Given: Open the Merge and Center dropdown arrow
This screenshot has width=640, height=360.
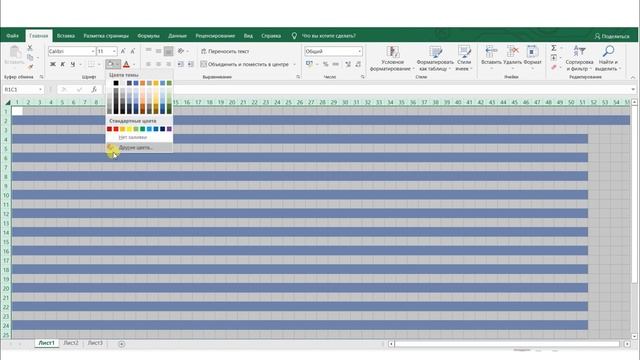Looking at the screenshot, I should 294,64.
